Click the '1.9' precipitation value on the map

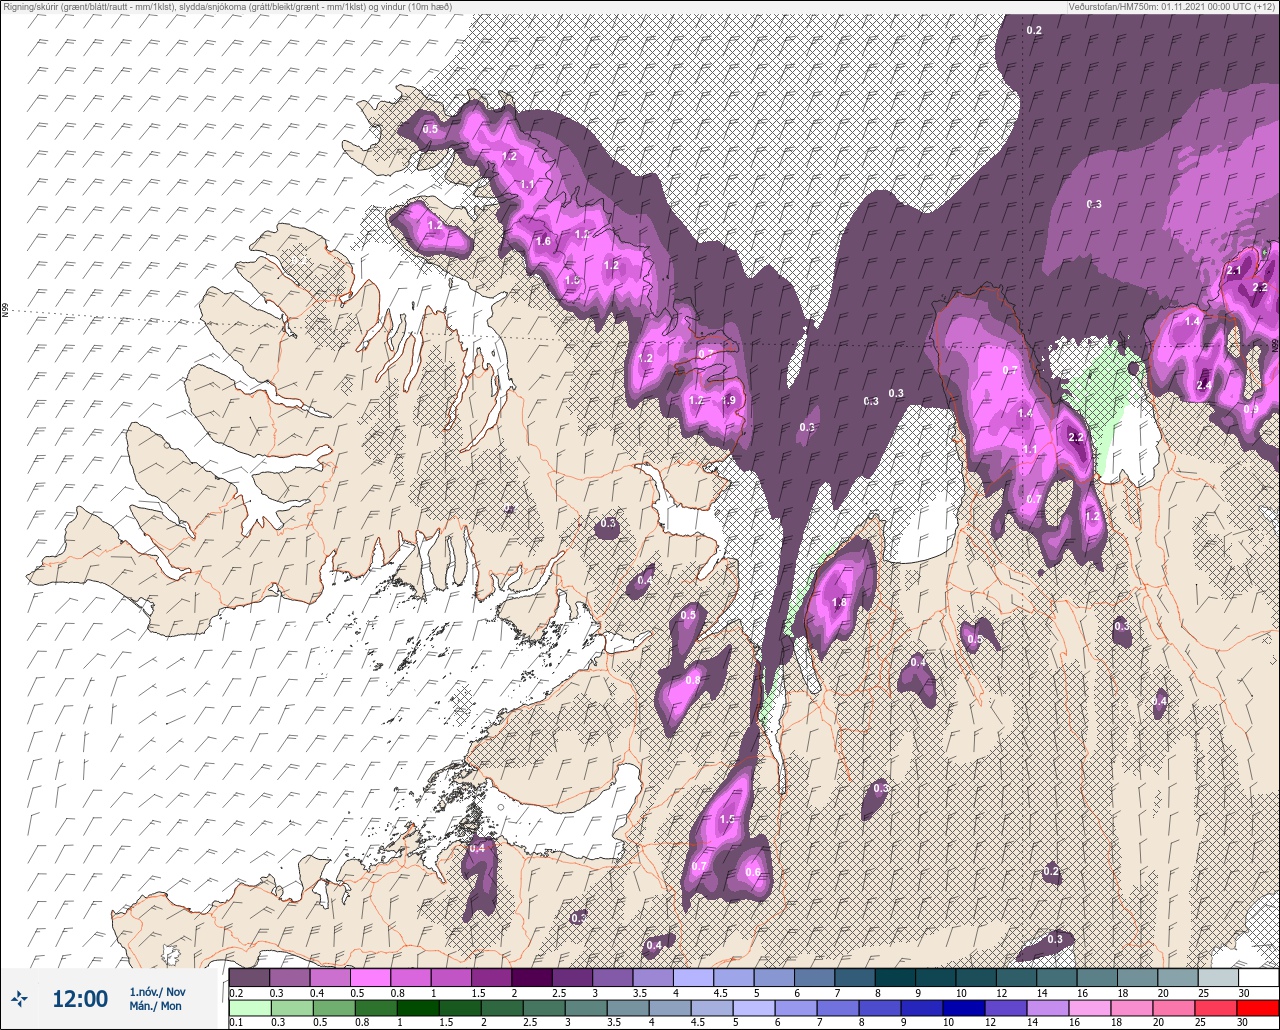click(x=729, y=400)
